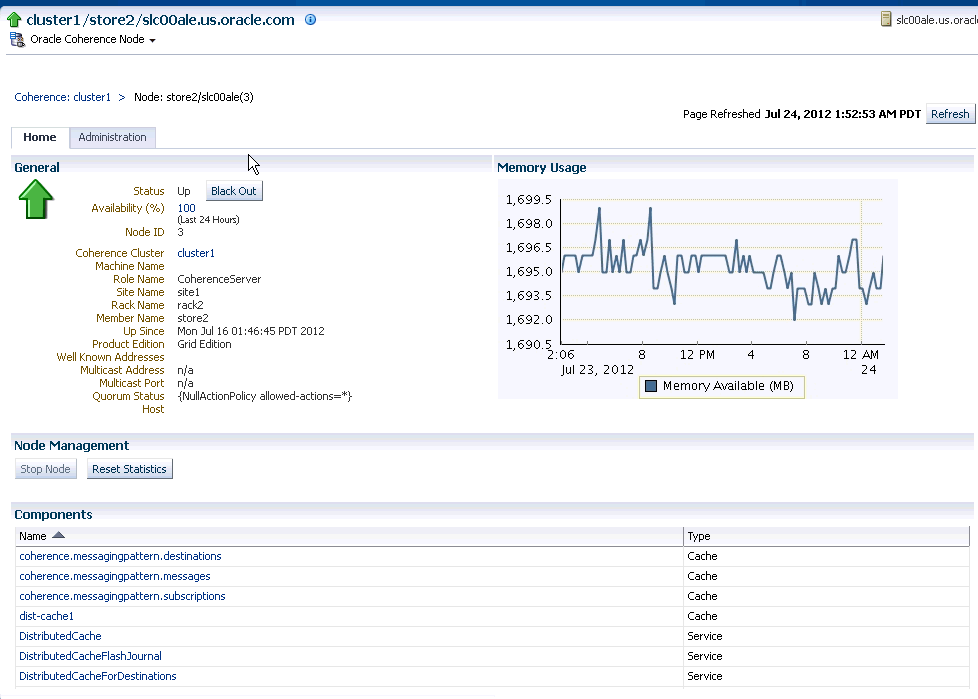Click the Stop Node button
The image size is (978, 699).
46,469
